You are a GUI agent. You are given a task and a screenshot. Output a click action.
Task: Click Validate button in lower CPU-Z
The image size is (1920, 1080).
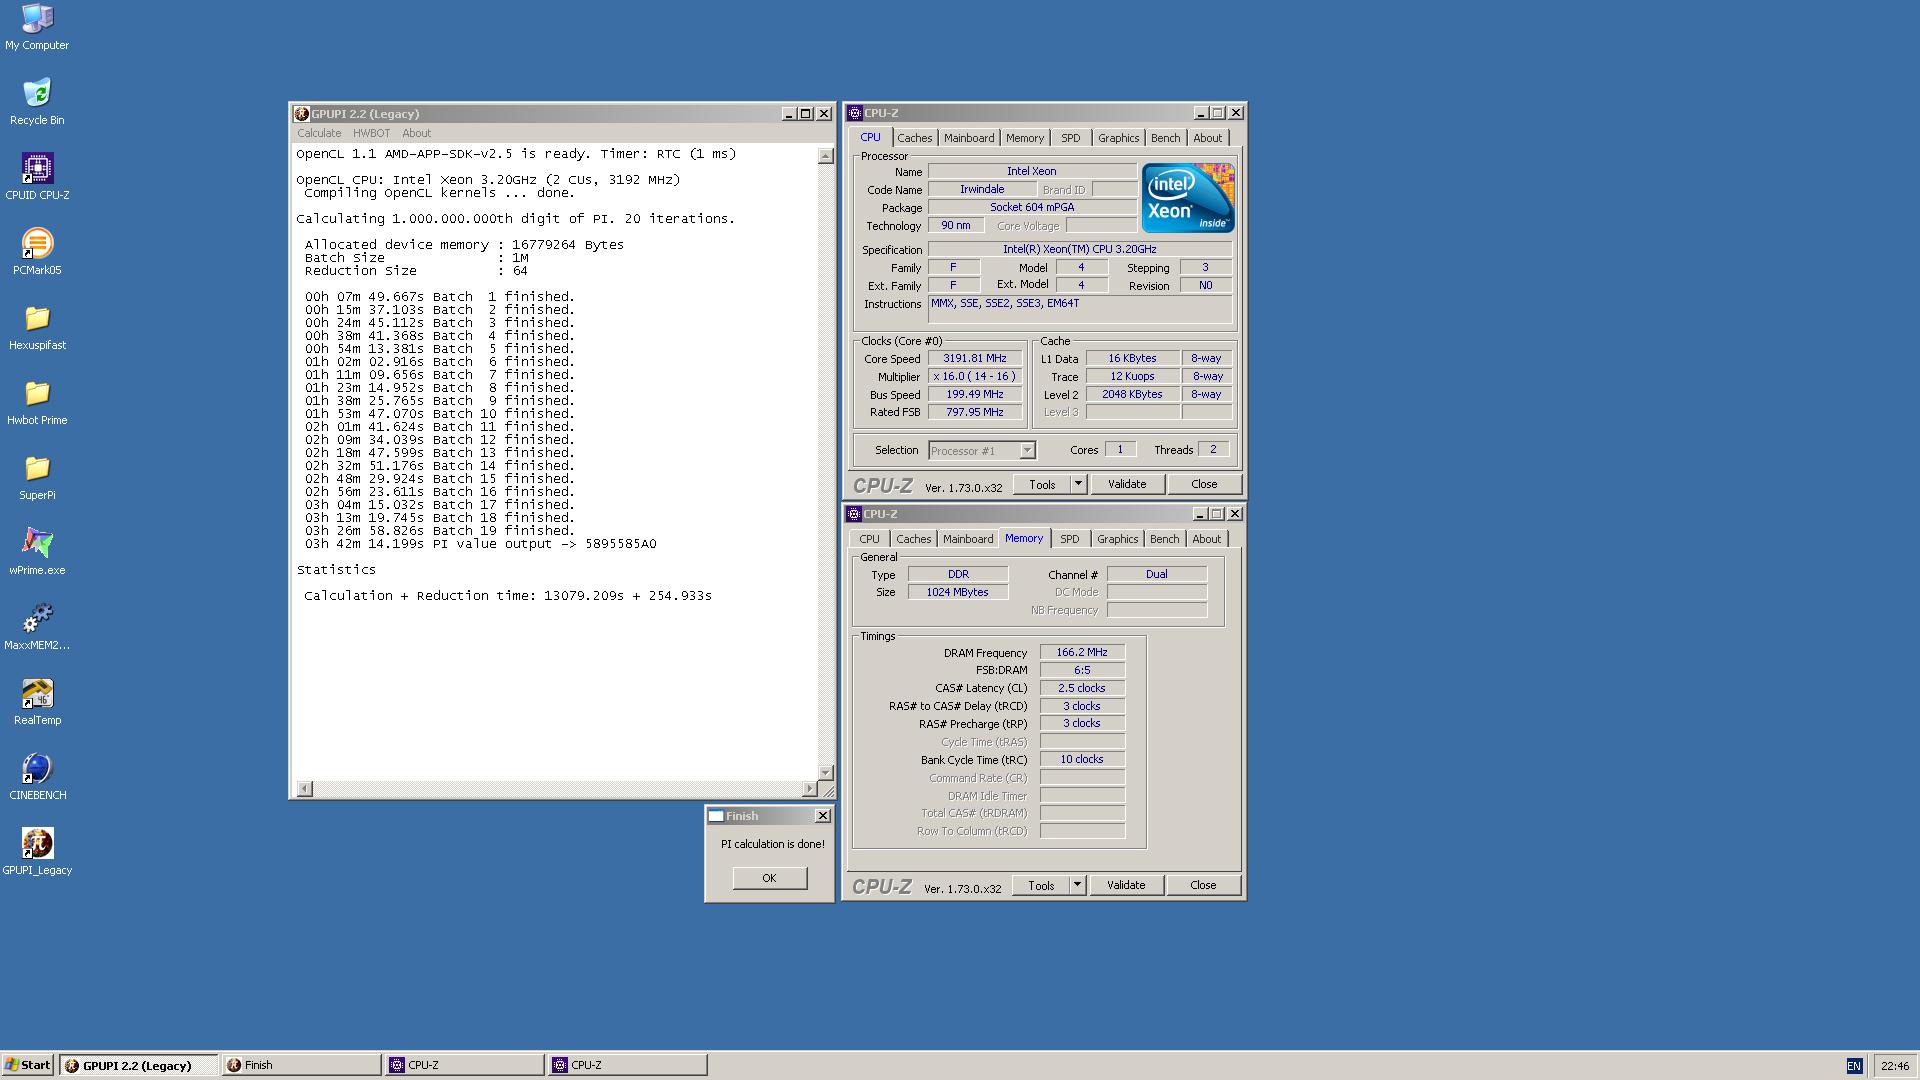[x=1126, y=885]
